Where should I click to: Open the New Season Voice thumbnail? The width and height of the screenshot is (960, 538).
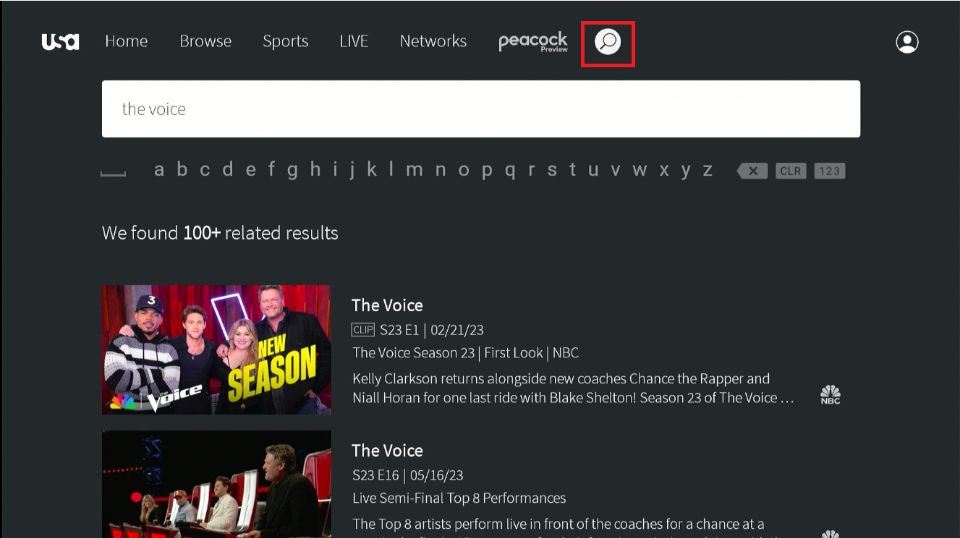pyautogui.click(x=216, y=349)
